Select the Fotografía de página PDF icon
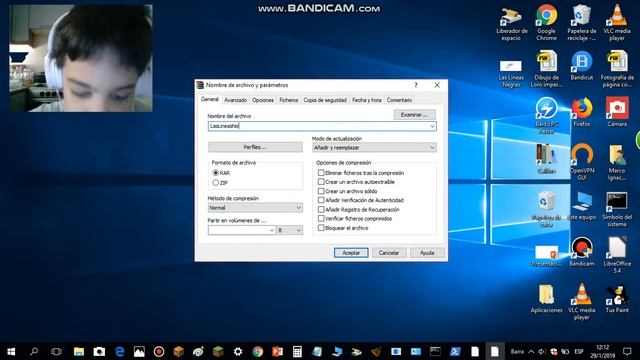 (x=617, y=69)
